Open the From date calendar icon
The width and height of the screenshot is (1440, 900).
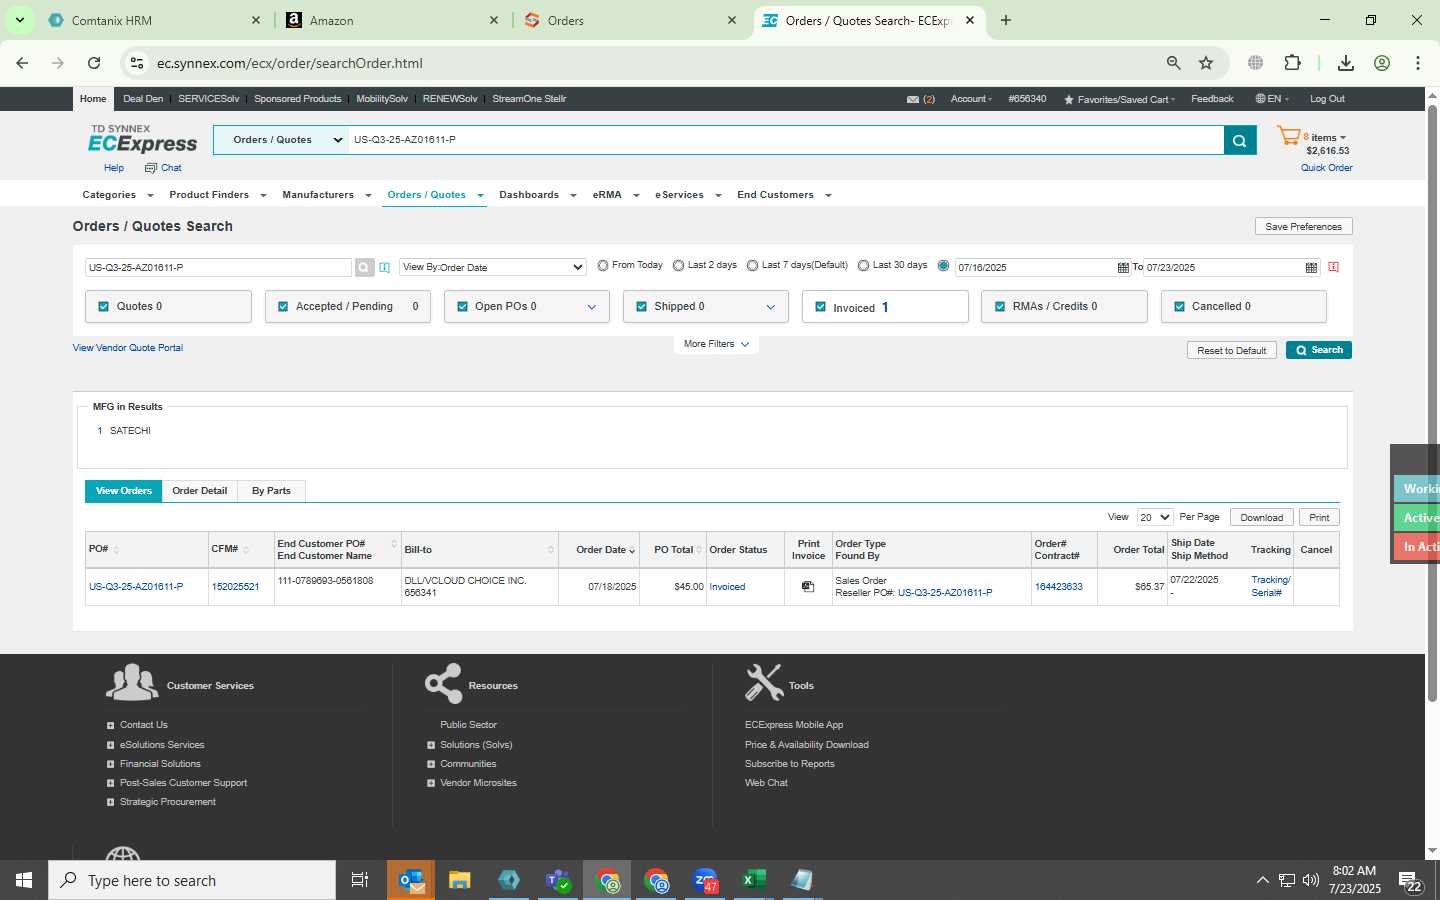point(1123,267)
